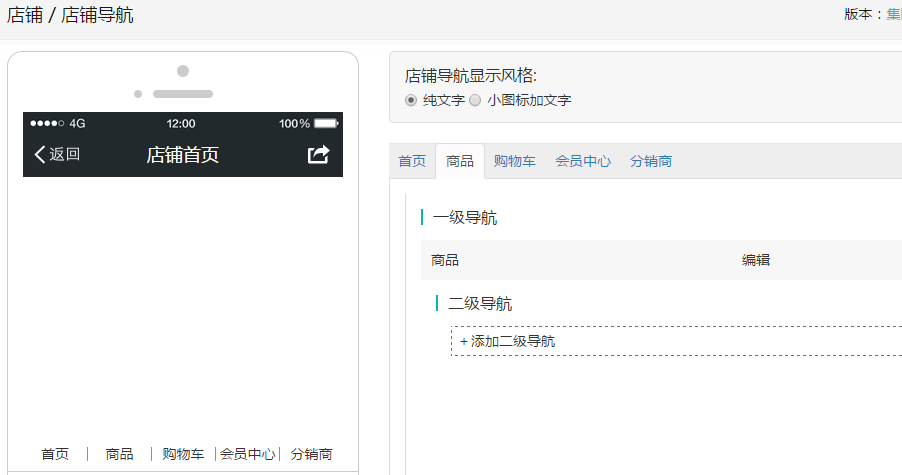The image size is (902, 475).
Task: Click the 编辑 column in navigation row
Action: [x=755, y=260]
